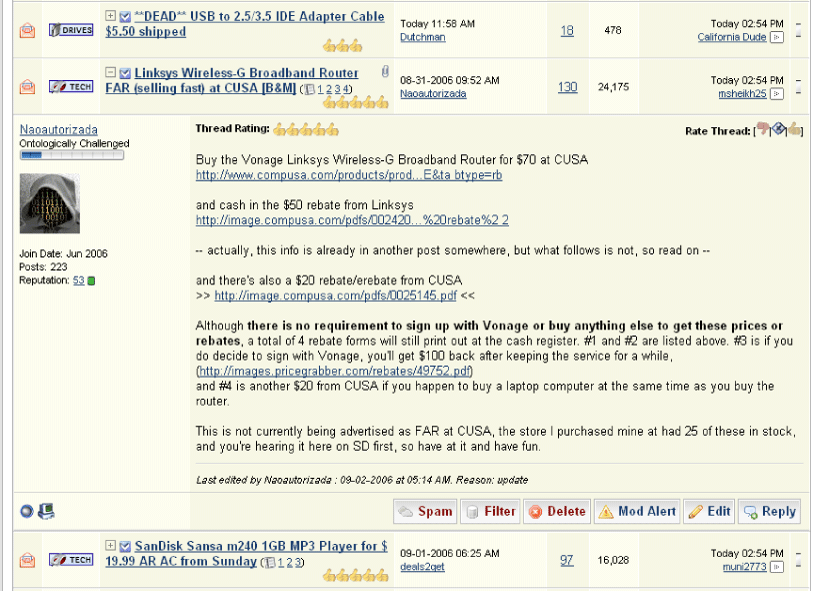Expand the SanDisk Sansa thread preview
This screenshot has height=591, width=820.
110,545
